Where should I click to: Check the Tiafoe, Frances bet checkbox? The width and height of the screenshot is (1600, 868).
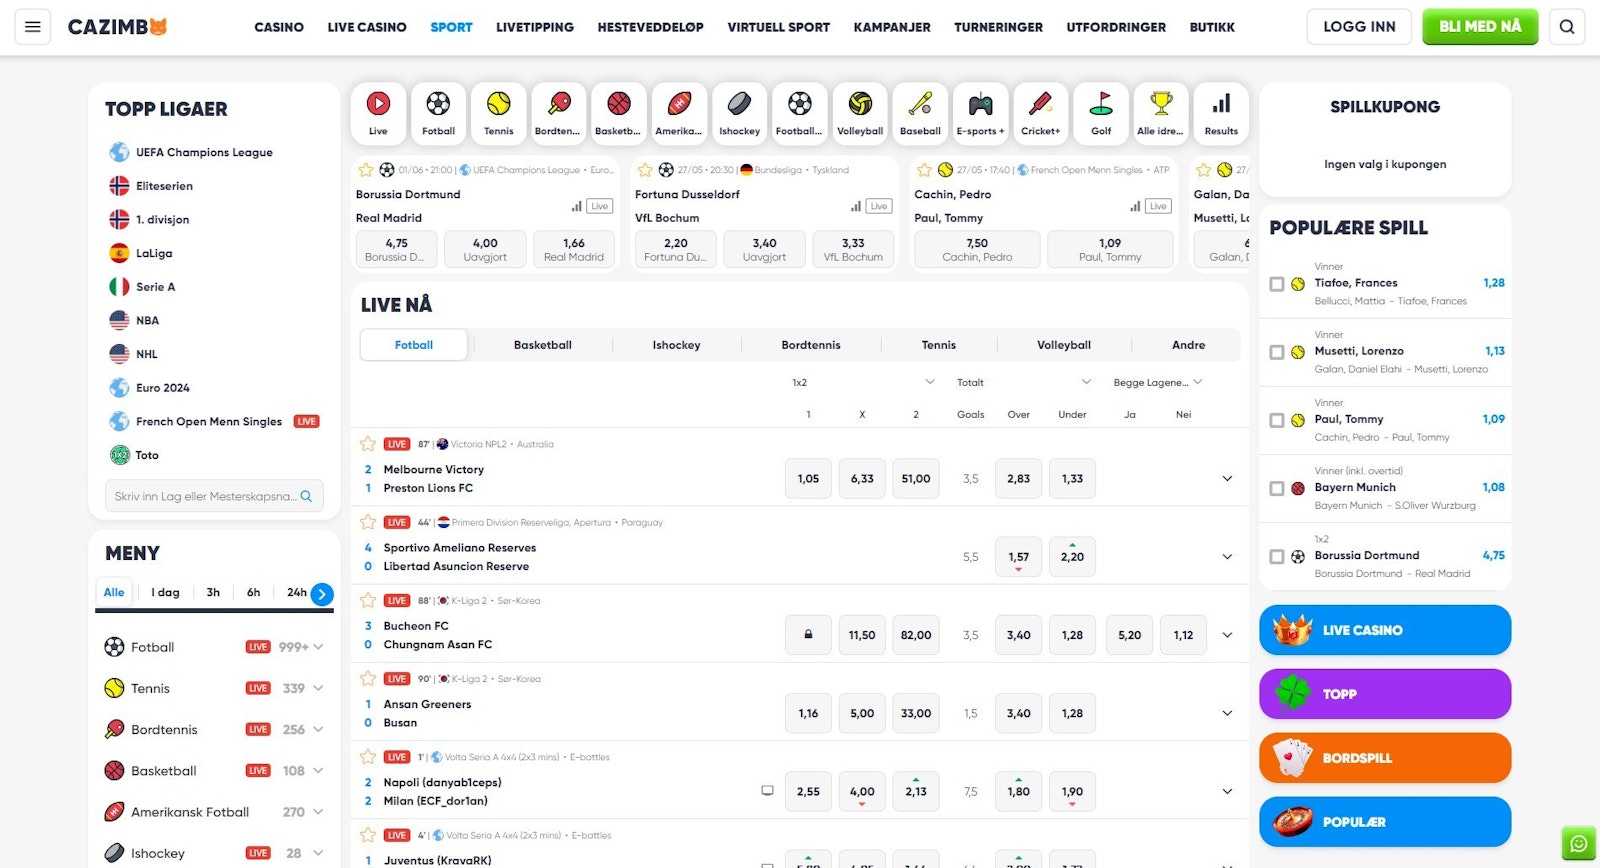pyautogui.click(x=1277, y=284)
